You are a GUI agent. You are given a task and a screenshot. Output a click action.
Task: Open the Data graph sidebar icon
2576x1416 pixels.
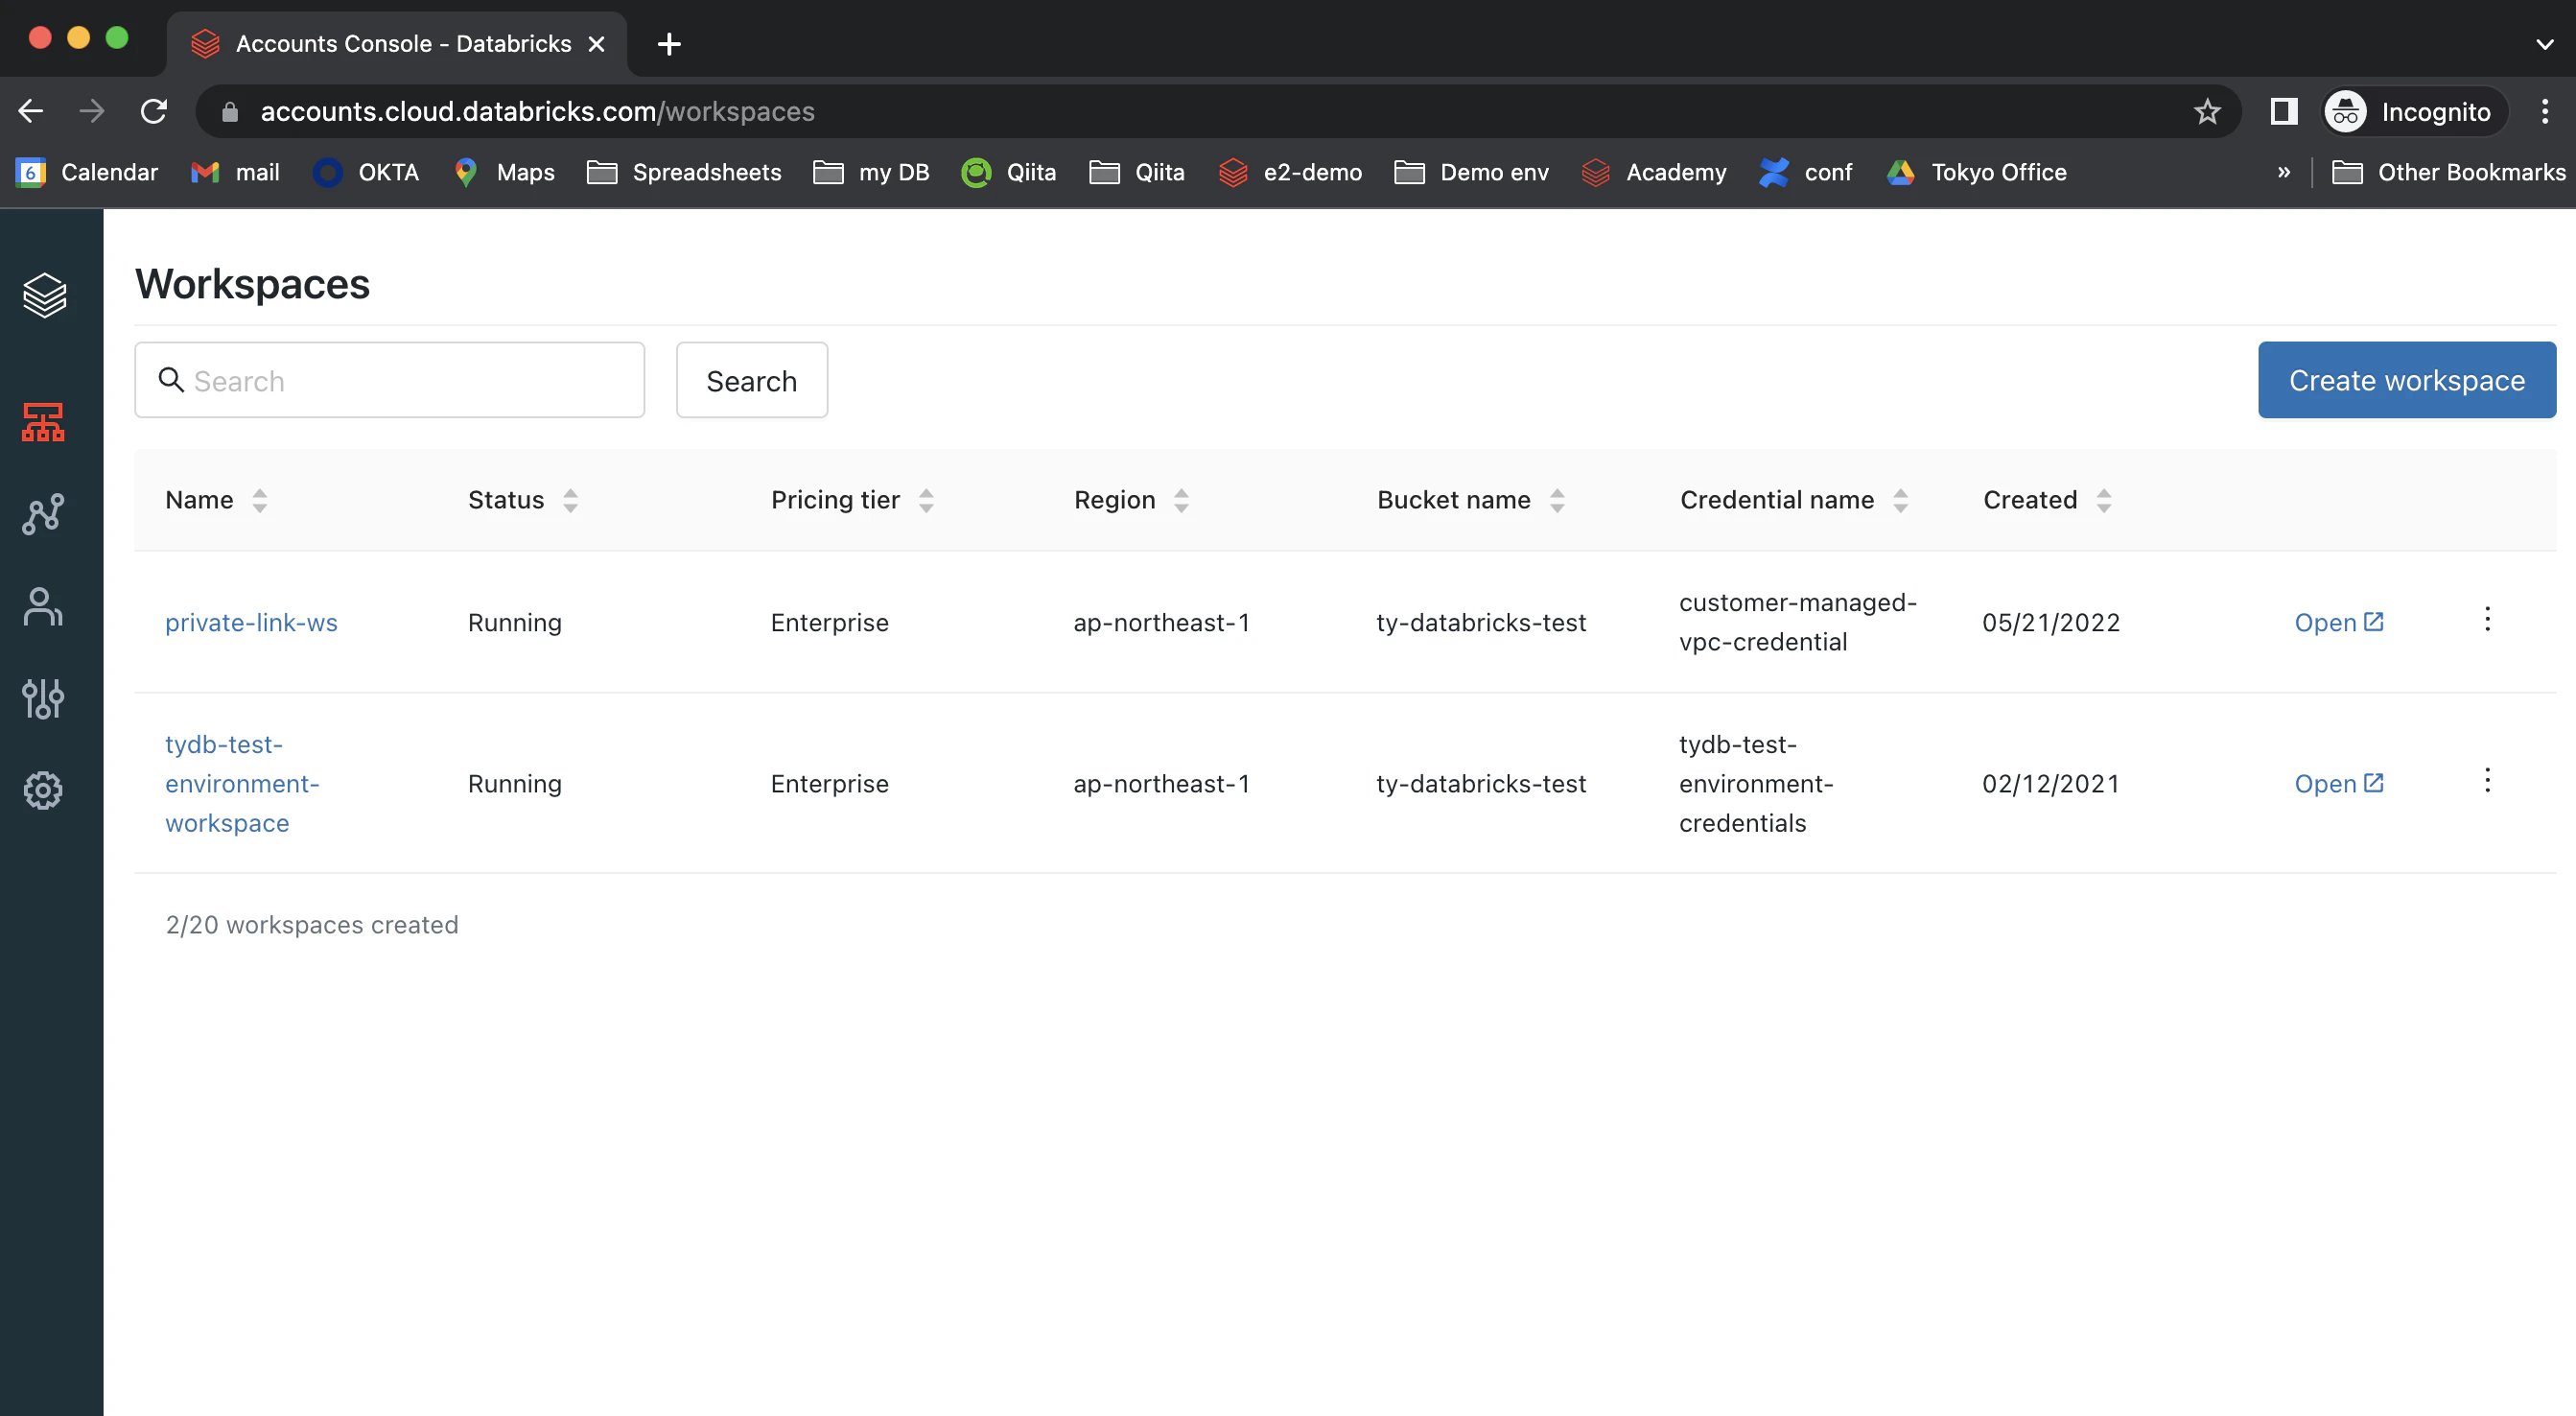click(x=43, y=514)
